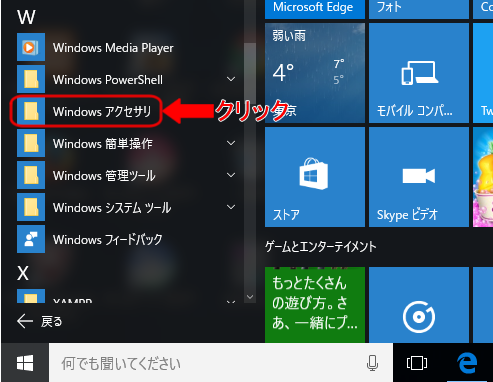Open the Windows フィードバック app icon
This screenshot has height=382, width=493.
(x=31, y=239)
